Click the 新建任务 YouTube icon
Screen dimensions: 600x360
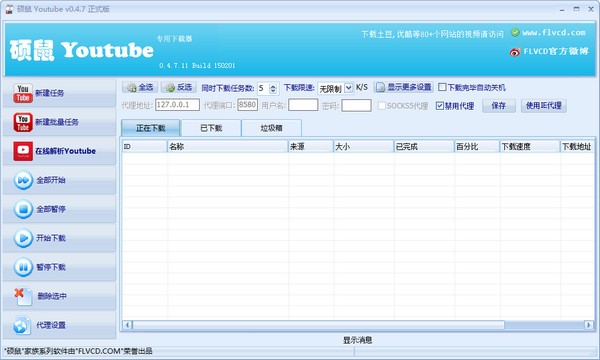(23, 93)
